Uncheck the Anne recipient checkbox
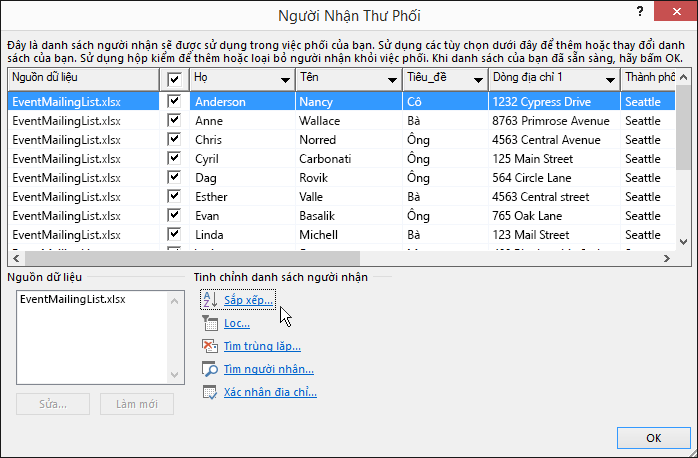 coord(174,120)
